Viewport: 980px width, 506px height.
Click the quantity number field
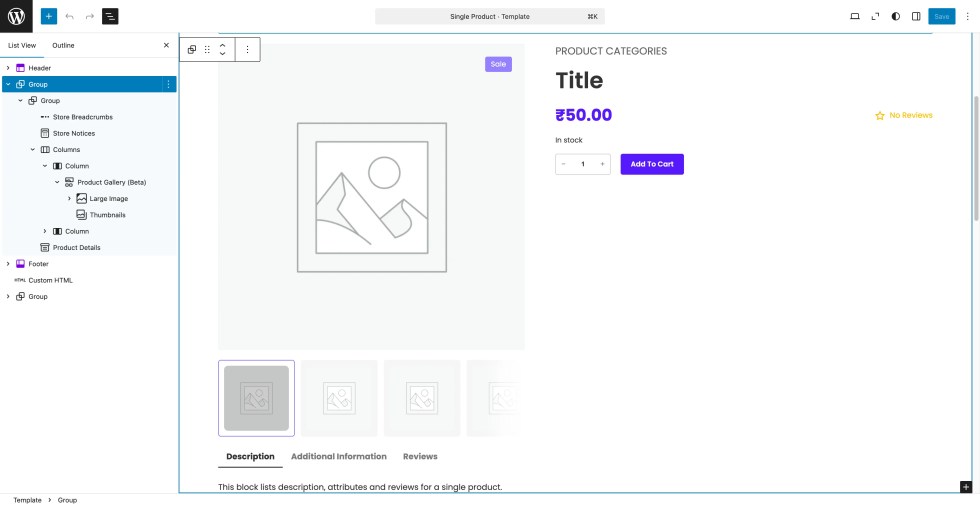(583, 164)
